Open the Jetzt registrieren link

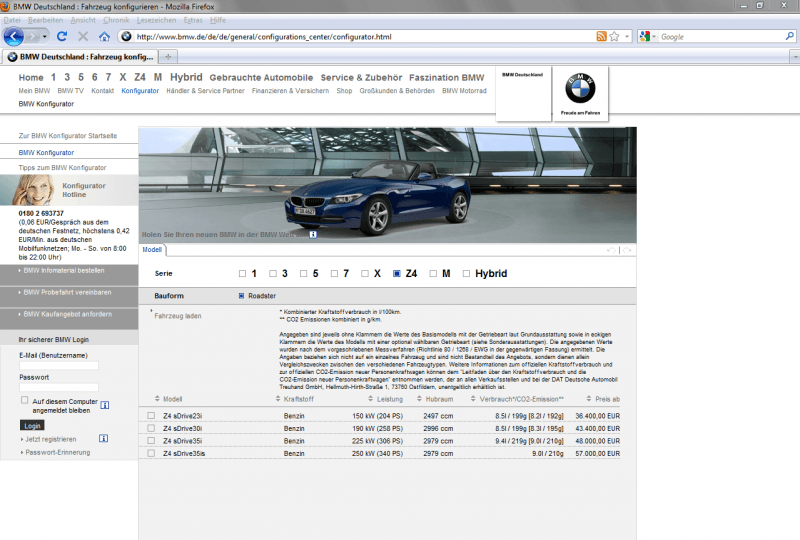point(51,439)
